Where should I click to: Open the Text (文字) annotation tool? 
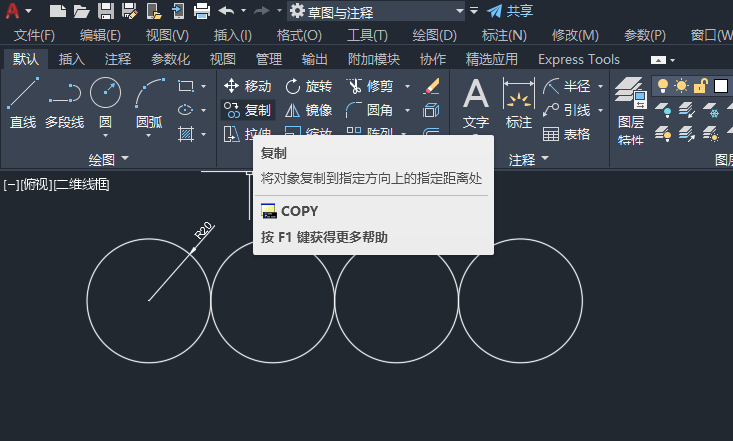pyautogui.click(x=476, y=104)
